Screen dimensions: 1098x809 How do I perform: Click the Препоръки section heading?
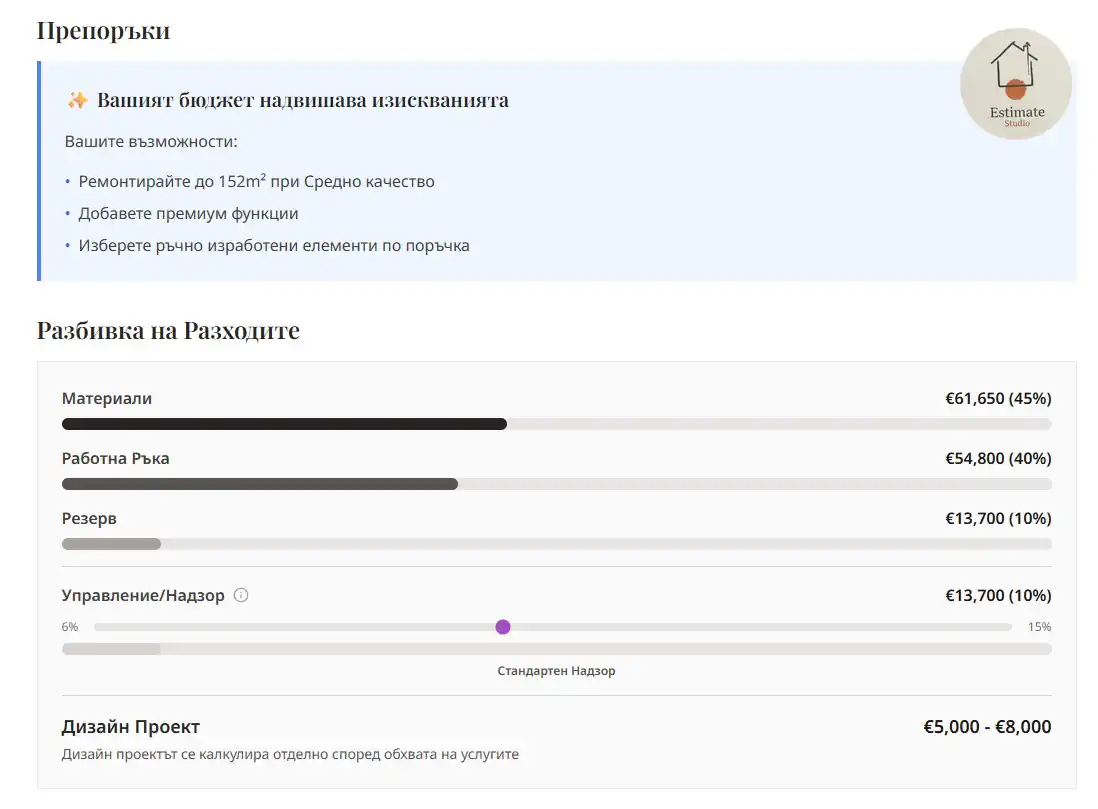click(x=103, y=30)
